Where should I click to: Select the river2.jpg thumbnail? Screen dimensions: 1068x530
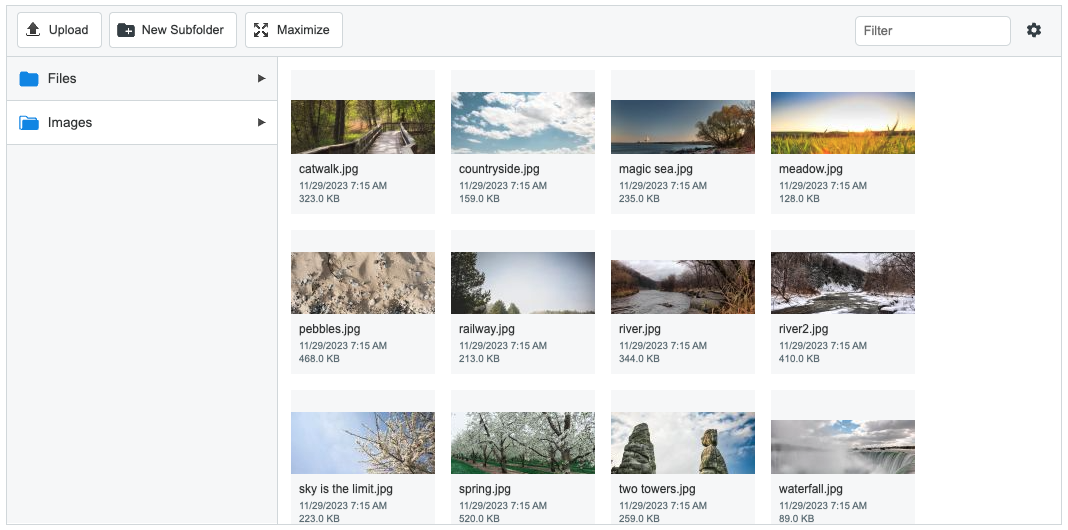[x=843, y=283]
